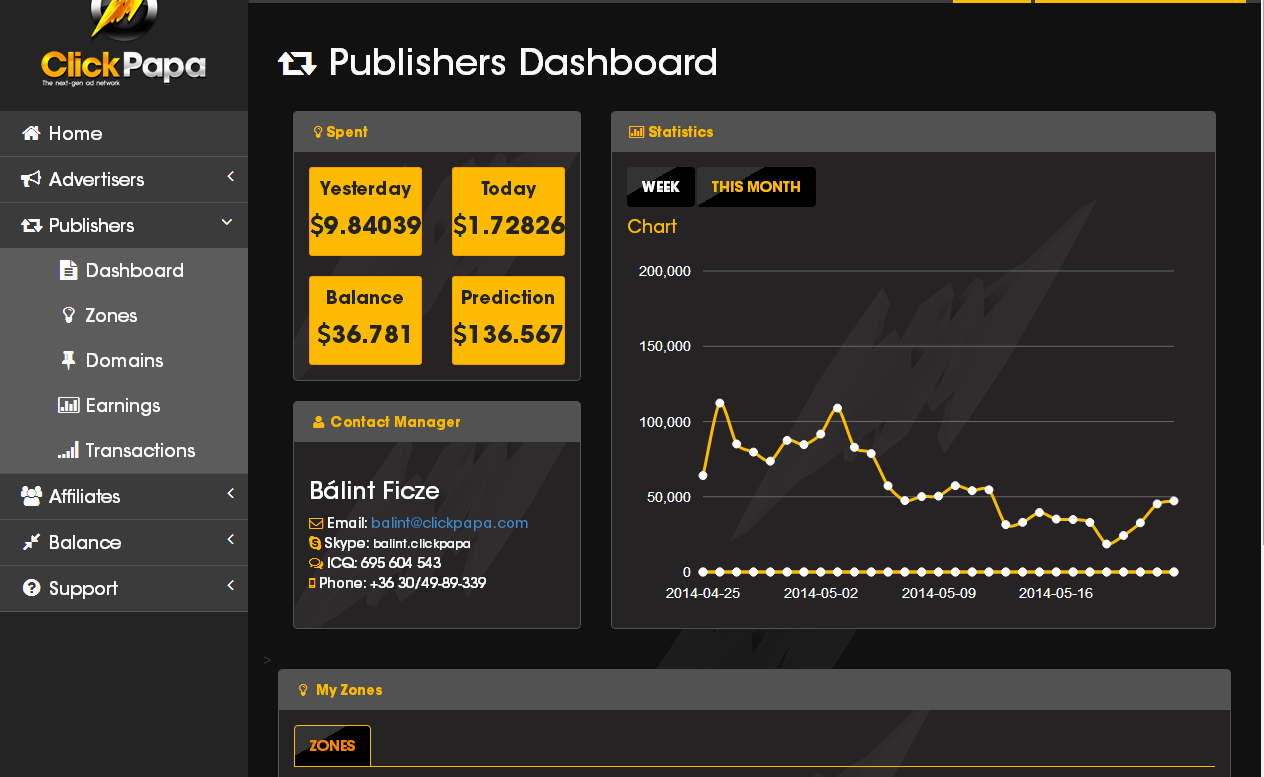This screenshot has height=777, width=1264.
Task: Click the highest chart point above 100,000
Action: (720, 403)
